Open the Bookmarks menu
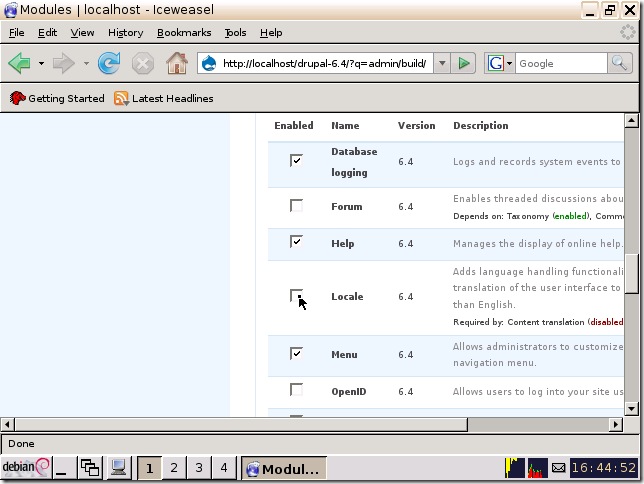 [x=184, y=32]
